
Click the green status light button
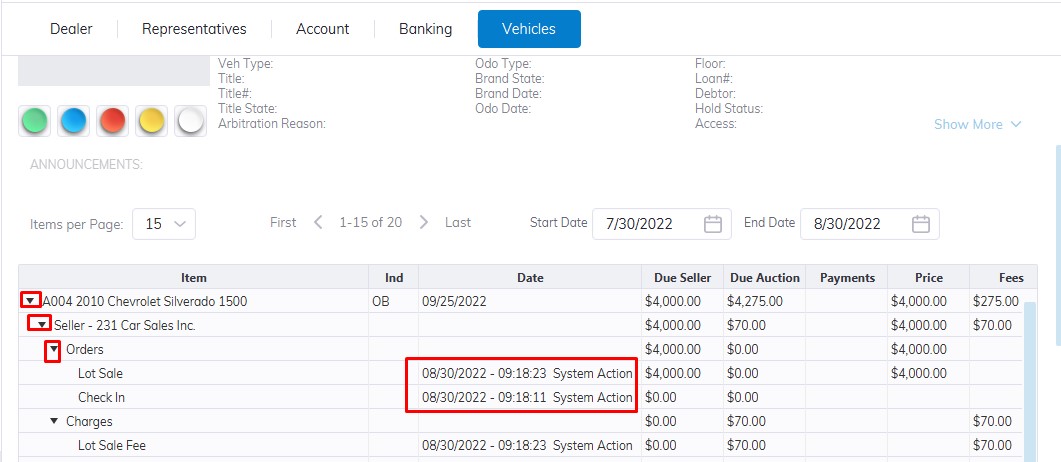(35, 121)
